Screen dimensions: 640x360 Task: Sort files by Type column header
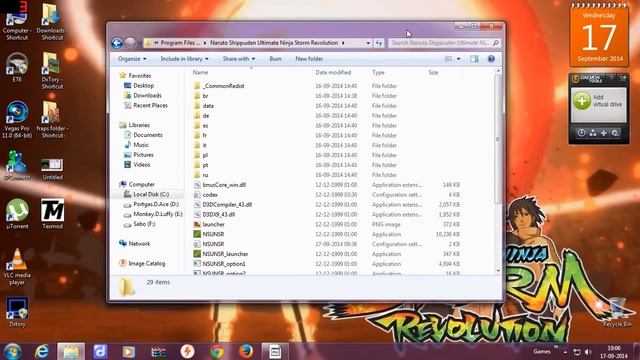378,72
